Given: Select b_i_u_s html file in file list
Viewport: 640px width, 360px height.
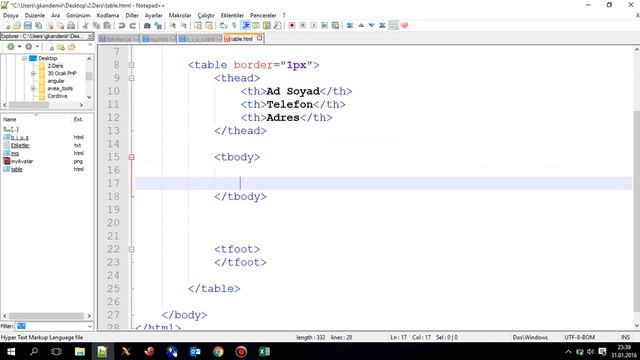Looking at the screenshot, I should pos(20,138).
